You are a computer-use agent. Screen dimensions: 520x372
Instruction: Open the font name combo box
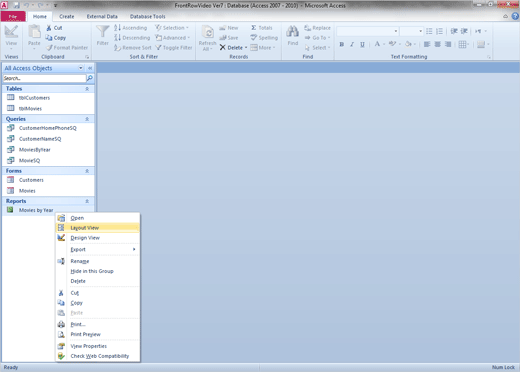tap(368, 31)
